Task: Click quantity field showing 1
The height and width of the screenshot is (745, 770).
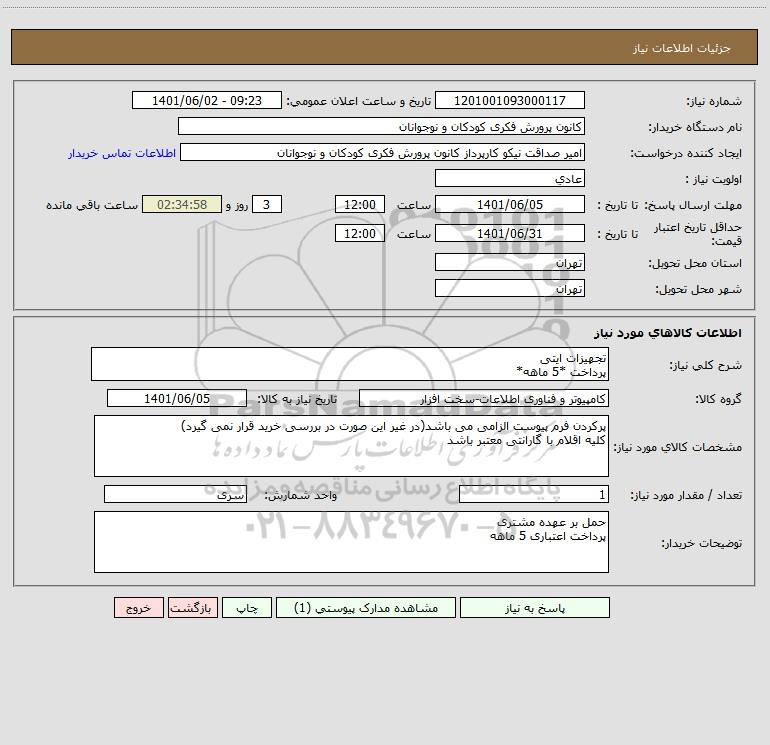Action: tap(534, 495)
